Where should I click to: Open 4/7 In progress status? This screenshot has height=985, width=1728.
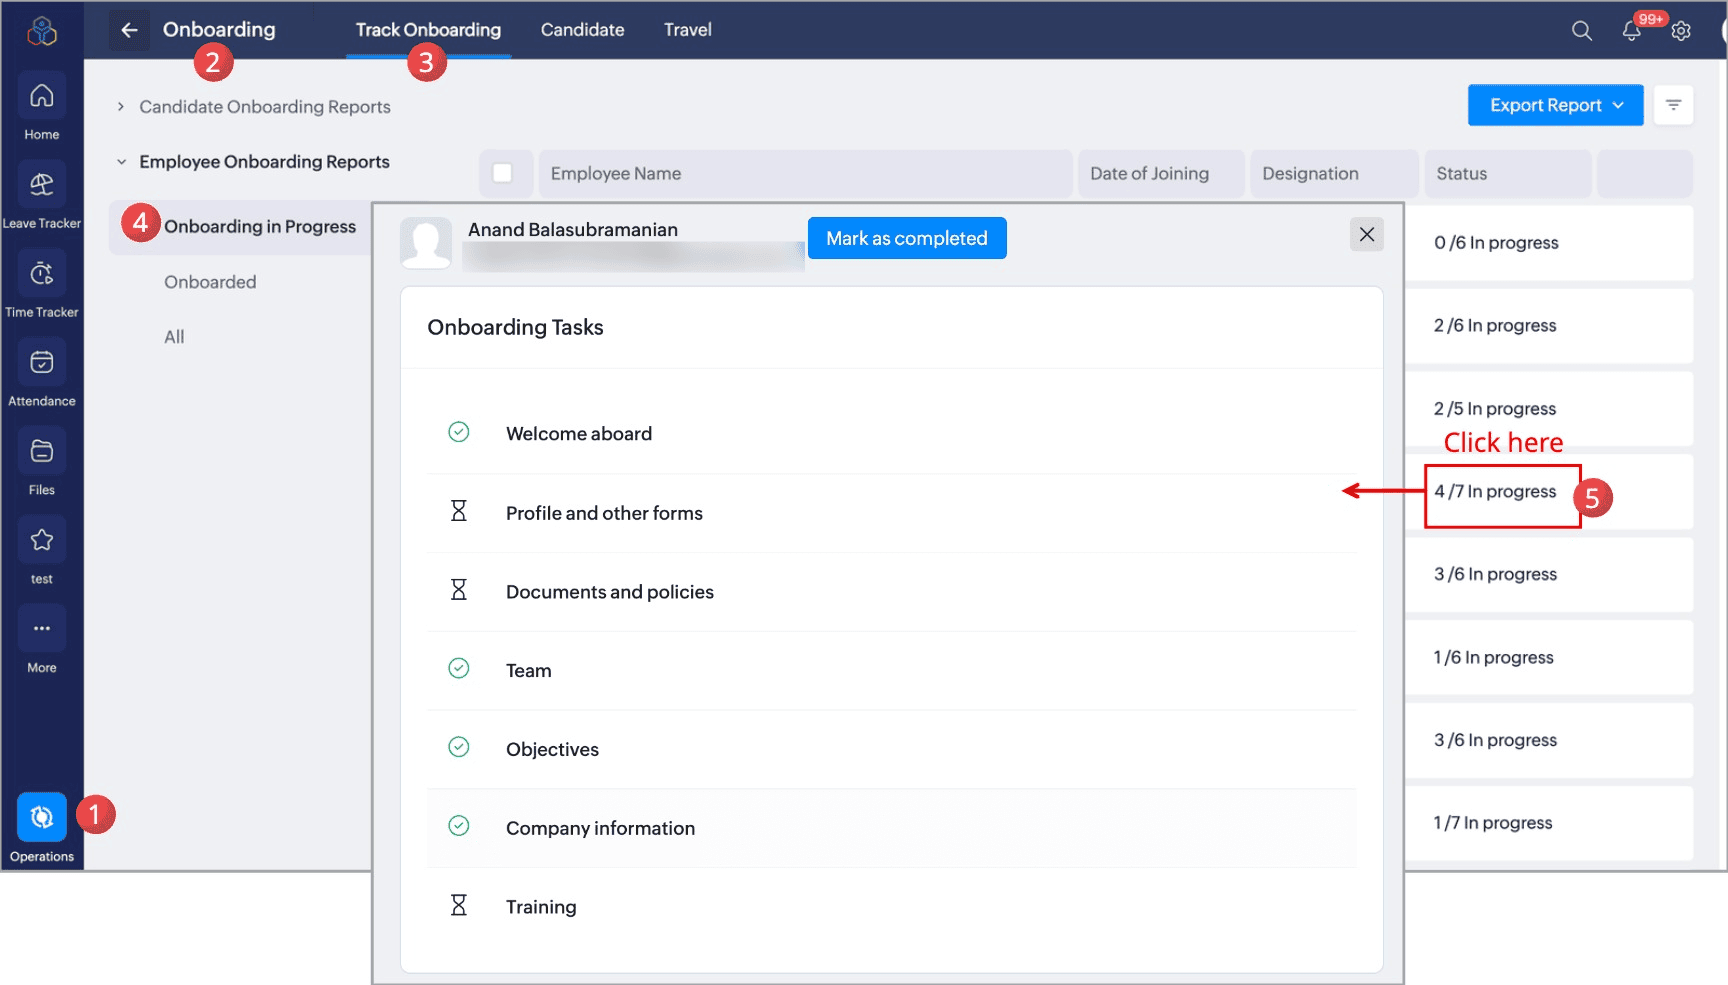(1495, 492)
